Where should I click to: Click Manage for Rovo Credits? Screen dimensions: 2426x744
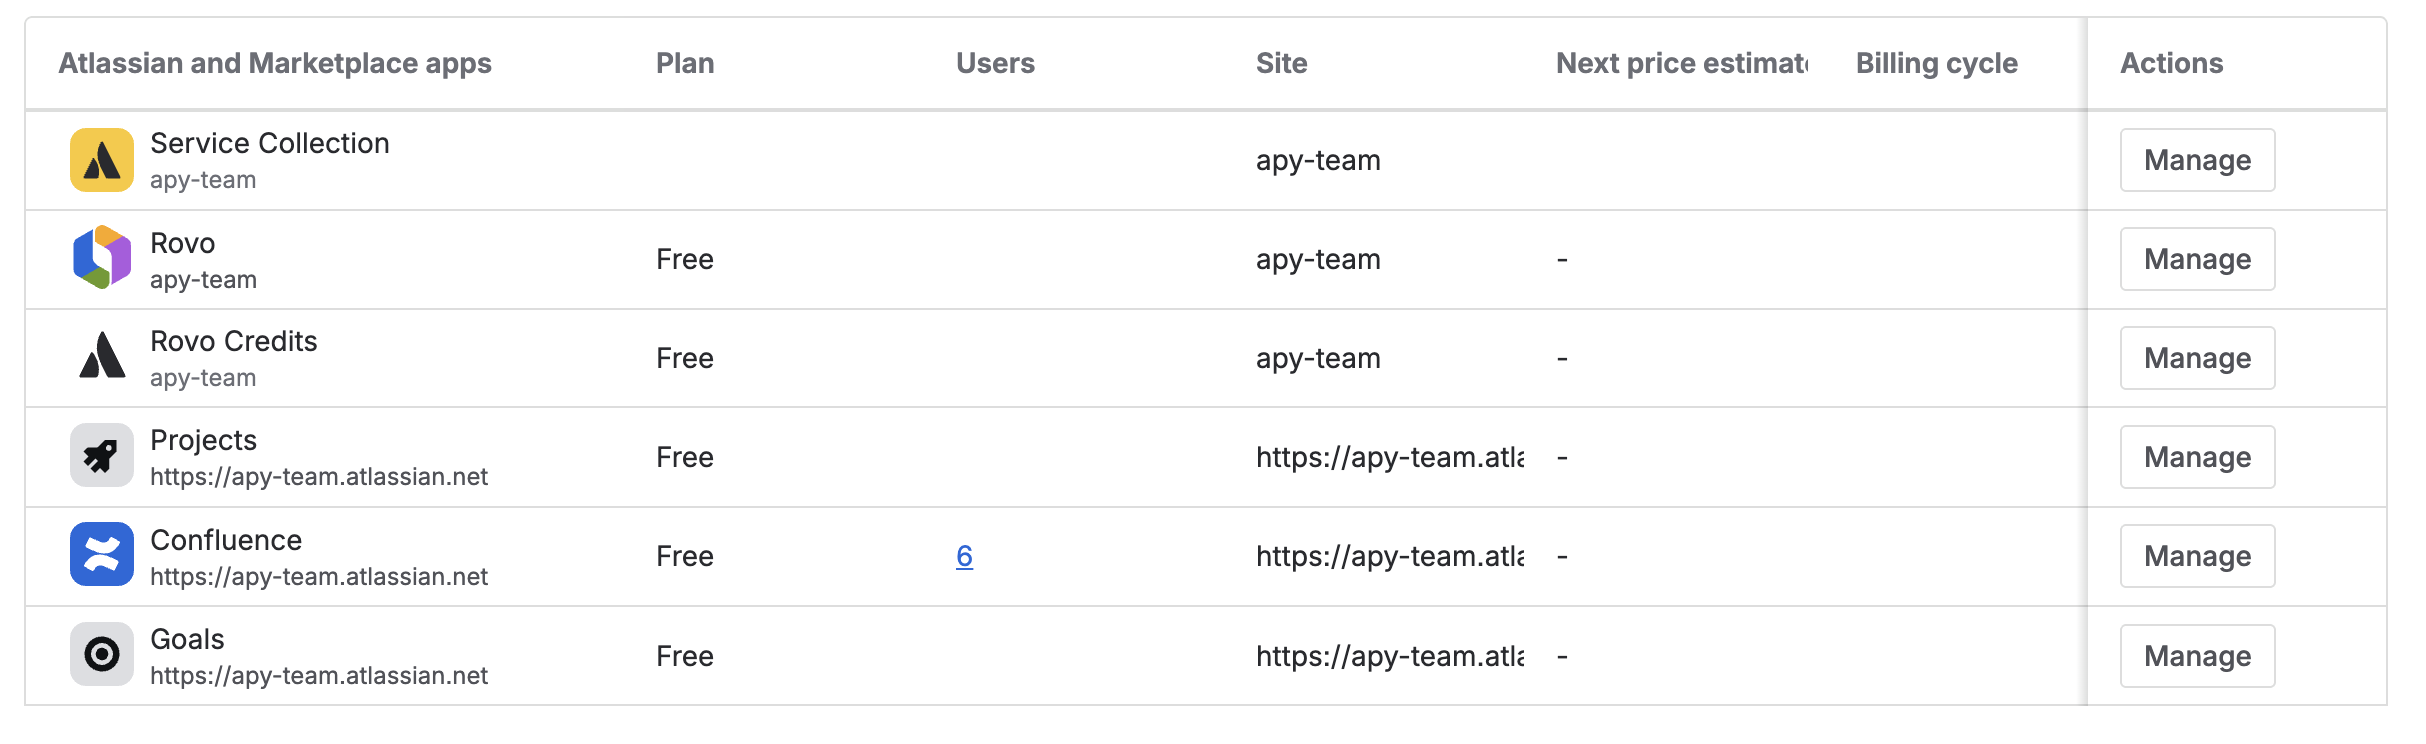(x=2197, y=358)
